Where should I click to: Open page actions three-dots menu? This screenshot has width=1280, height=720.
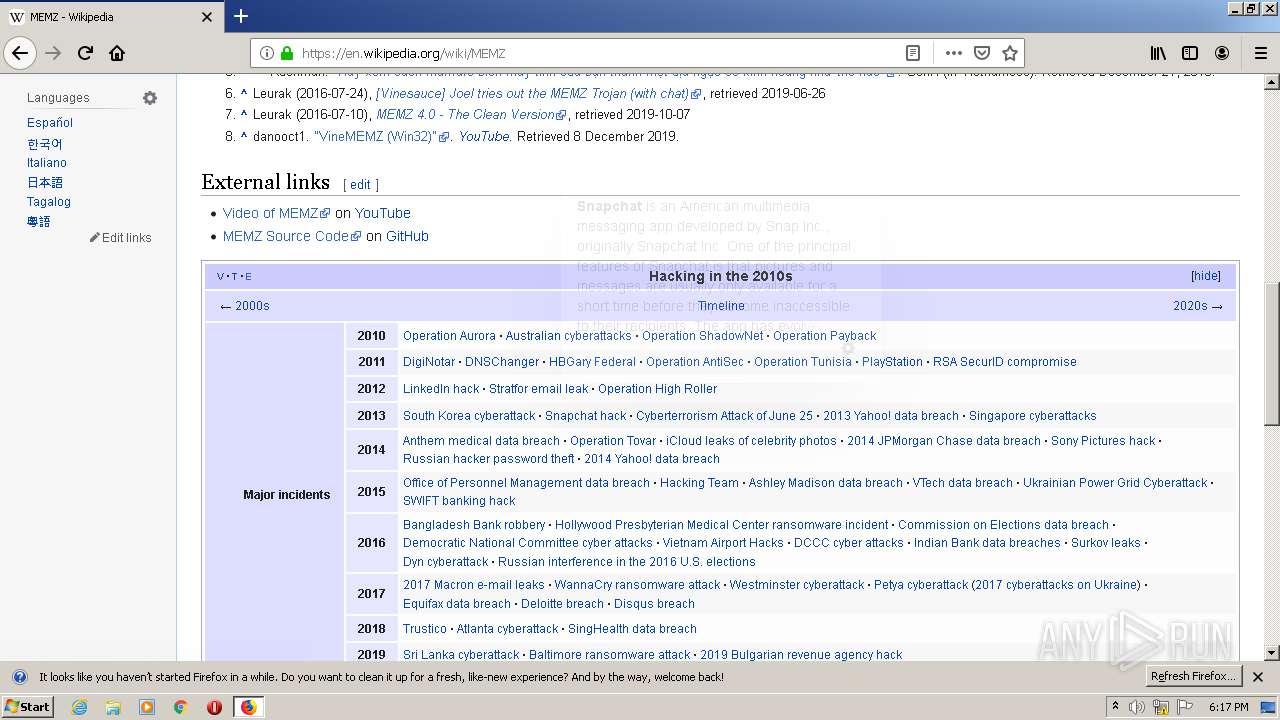(953, 53)
